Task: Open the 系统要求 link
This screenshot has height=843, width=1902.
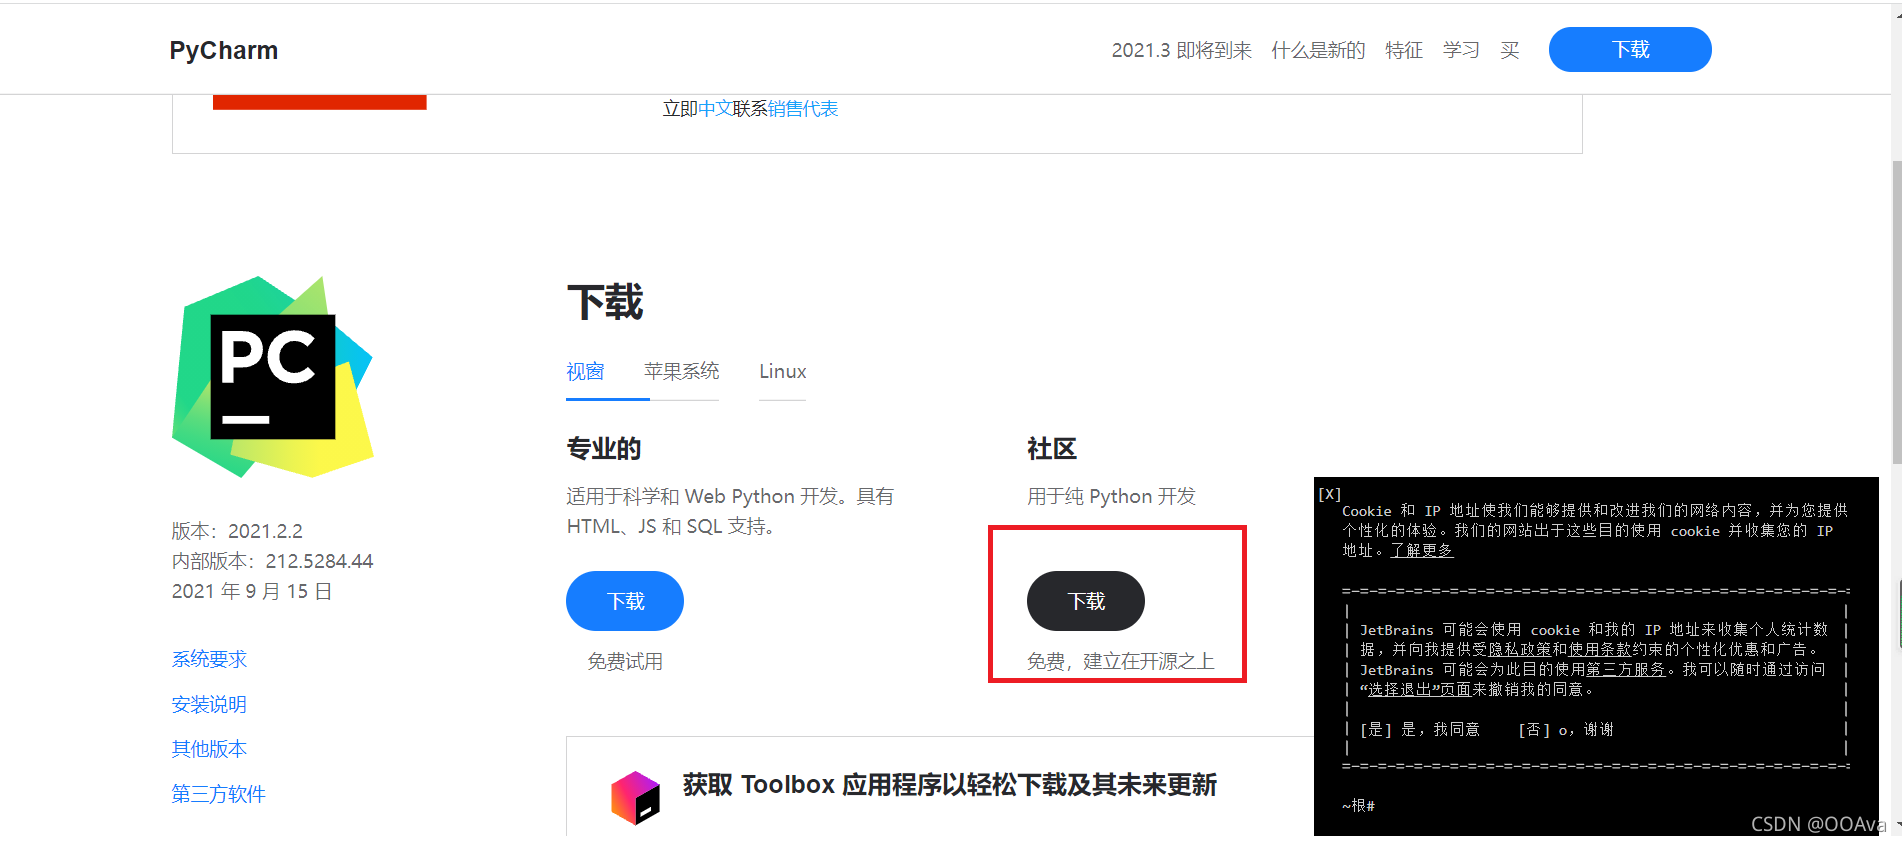Action: (x=209, y=659)
